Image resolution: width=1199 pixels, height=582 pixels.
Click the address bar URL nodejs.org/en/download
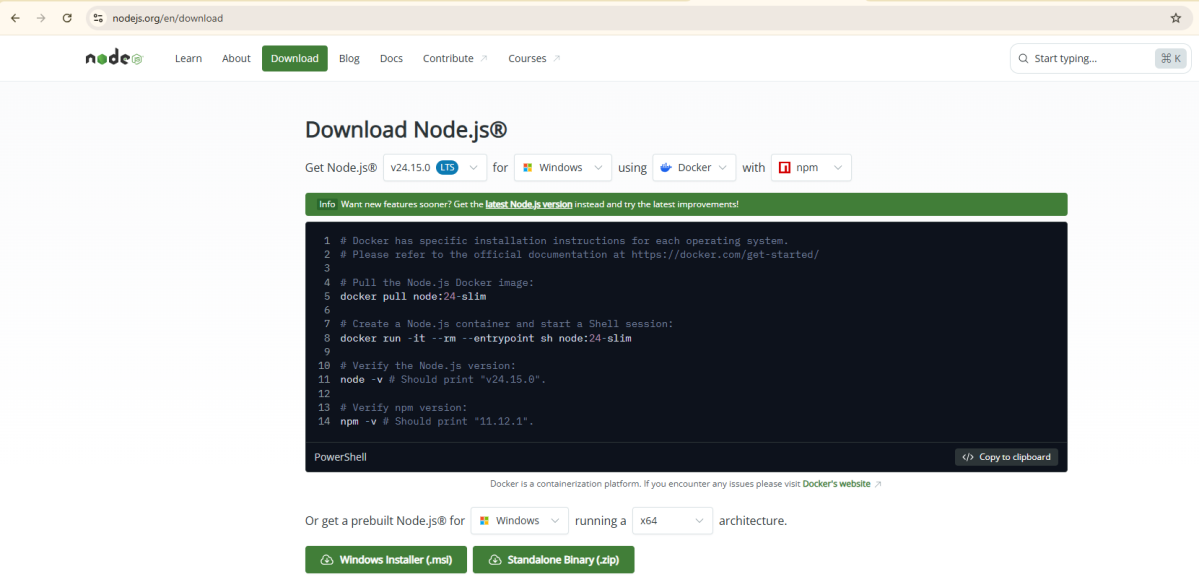click(x=167, y=18)
